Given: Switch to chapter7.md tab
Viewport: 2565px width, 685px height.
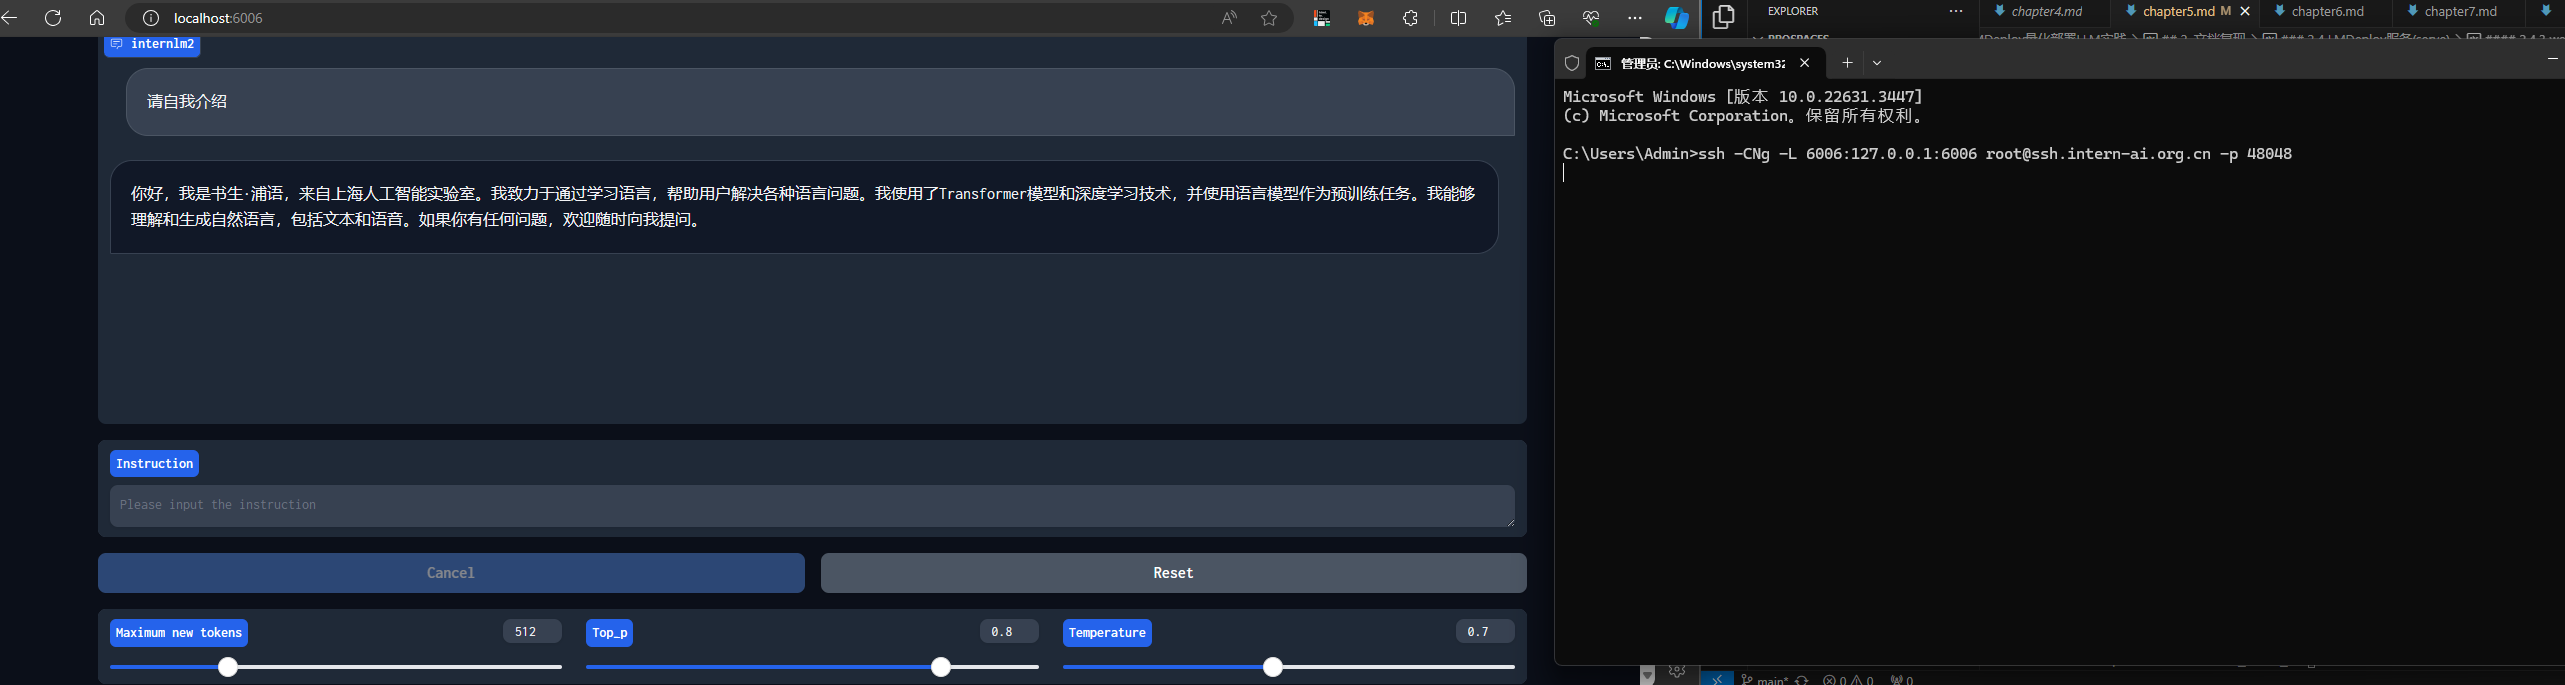Looking at the screenshot, I should point(2457,11).
